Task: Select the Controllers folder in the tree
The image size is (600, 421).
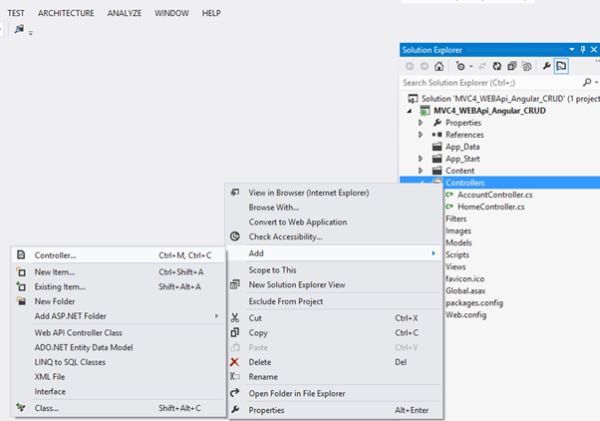Action: [x=465, y=183]
